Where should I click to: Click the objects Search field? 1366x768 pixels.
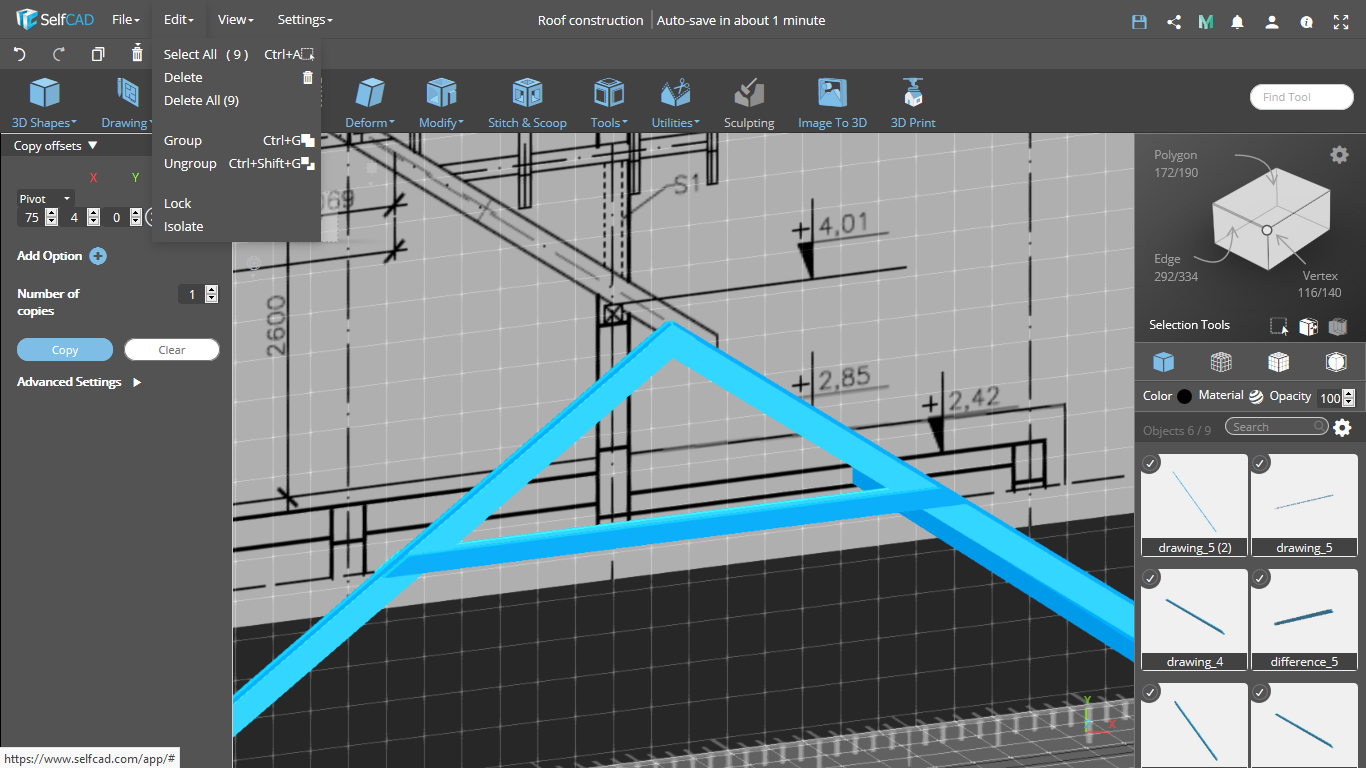click(x=1278, y=427)
